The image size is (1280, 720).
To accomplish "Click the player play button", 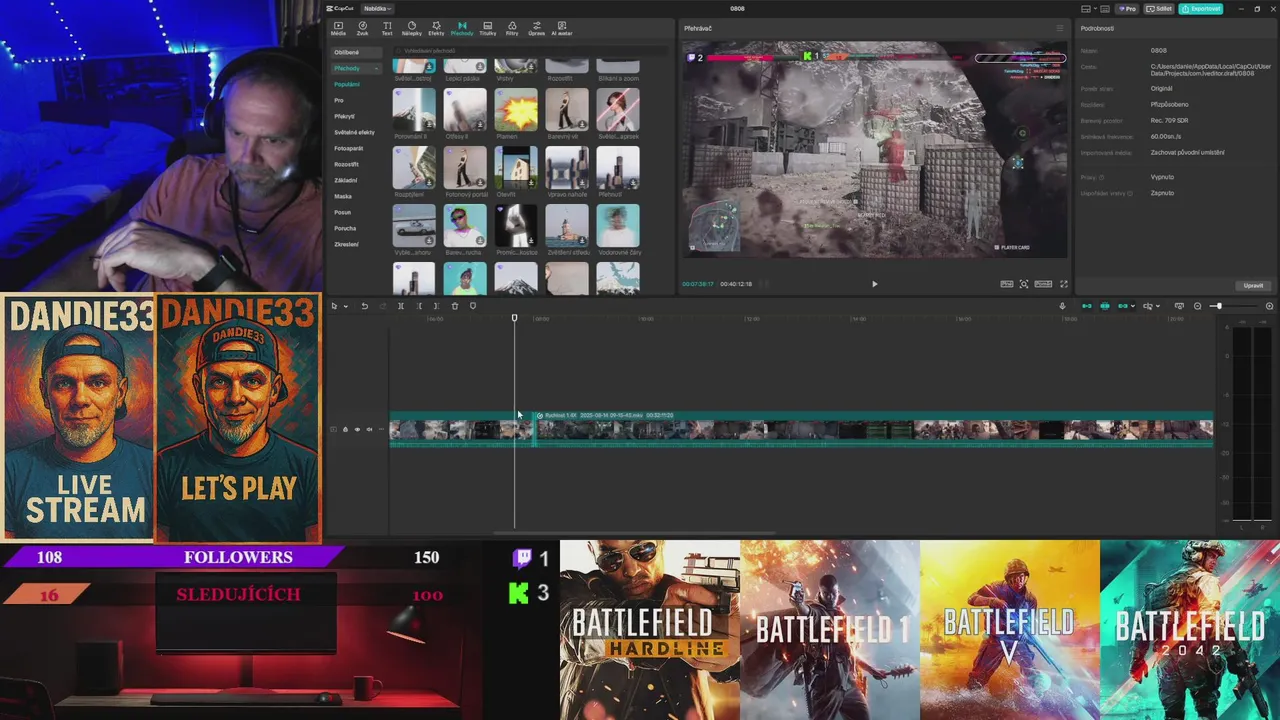I will coord(874,284).
